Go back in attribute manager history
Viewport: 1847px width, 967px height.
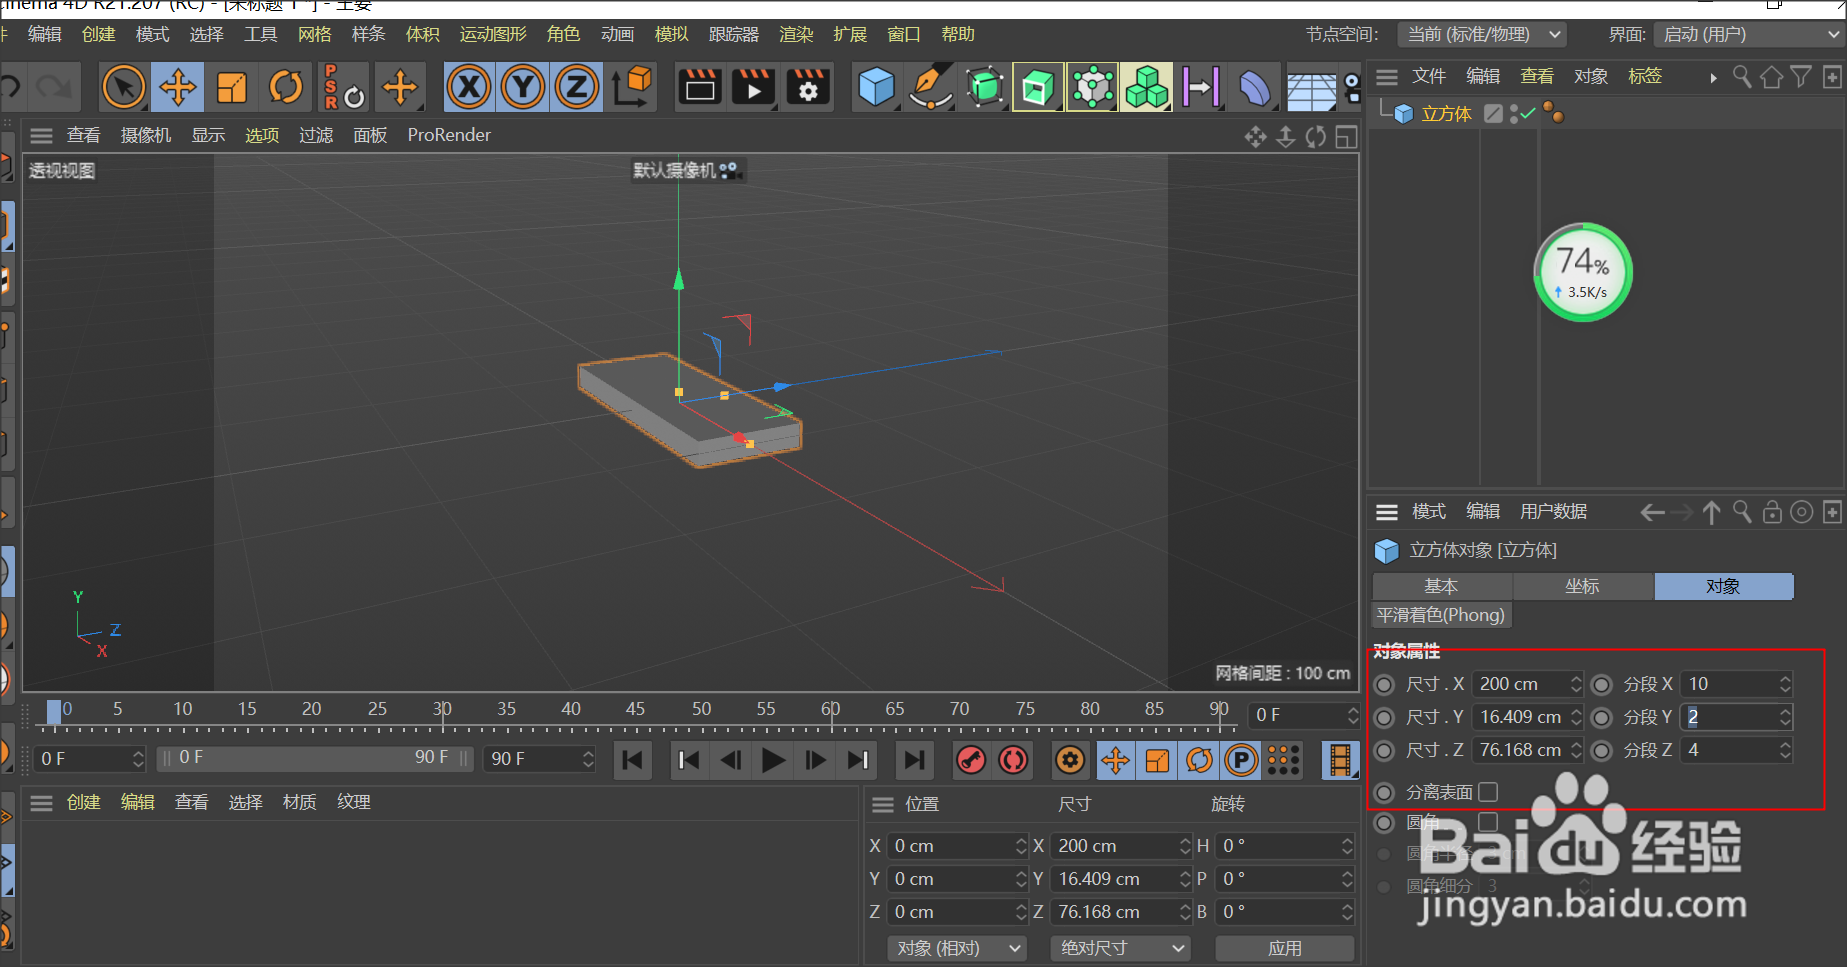[1653, 512]
